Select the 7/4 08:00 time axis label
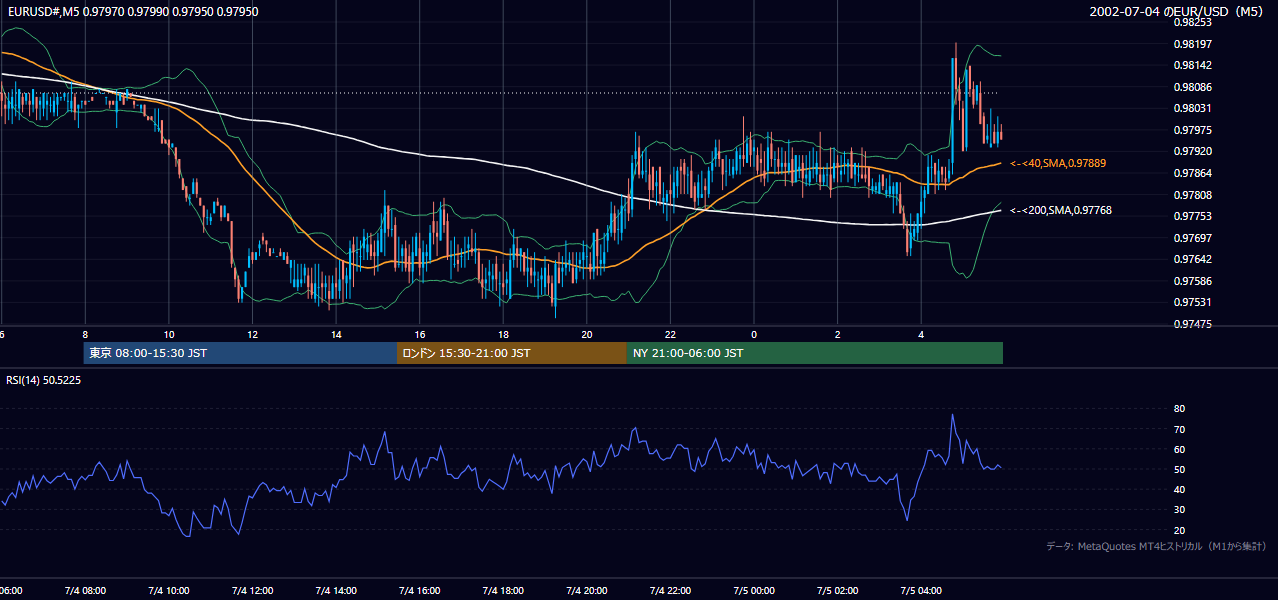 click(x=85, y=591)
